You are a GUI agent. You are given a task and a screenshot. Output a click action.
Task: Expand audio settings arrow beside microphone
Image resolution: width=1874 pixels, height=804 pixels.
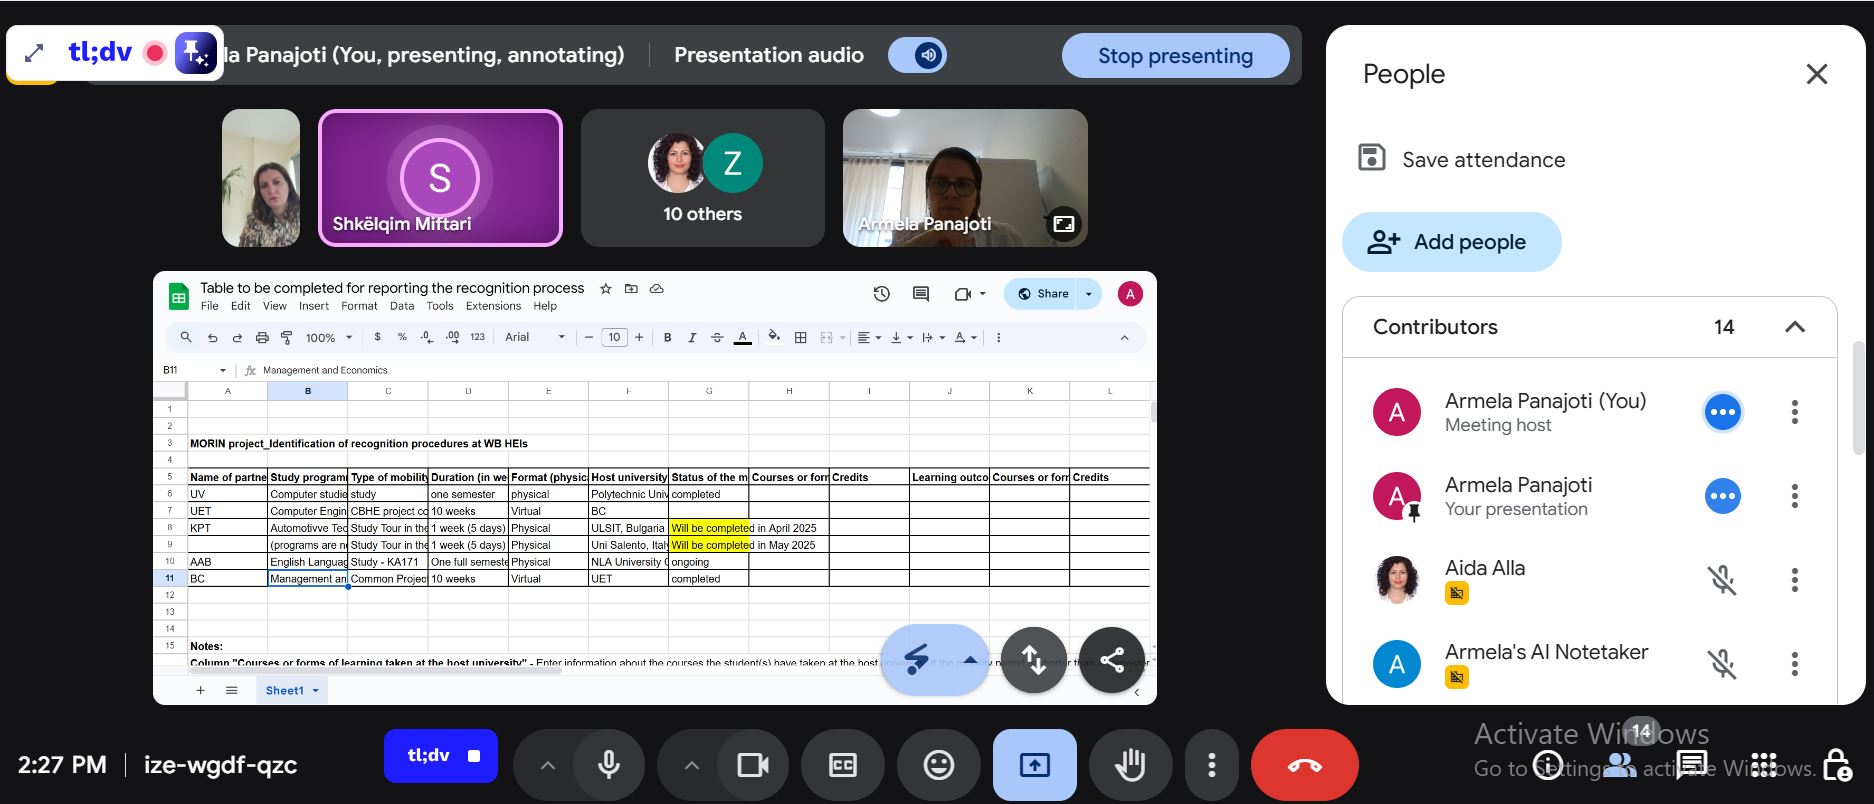coord(547,765)
